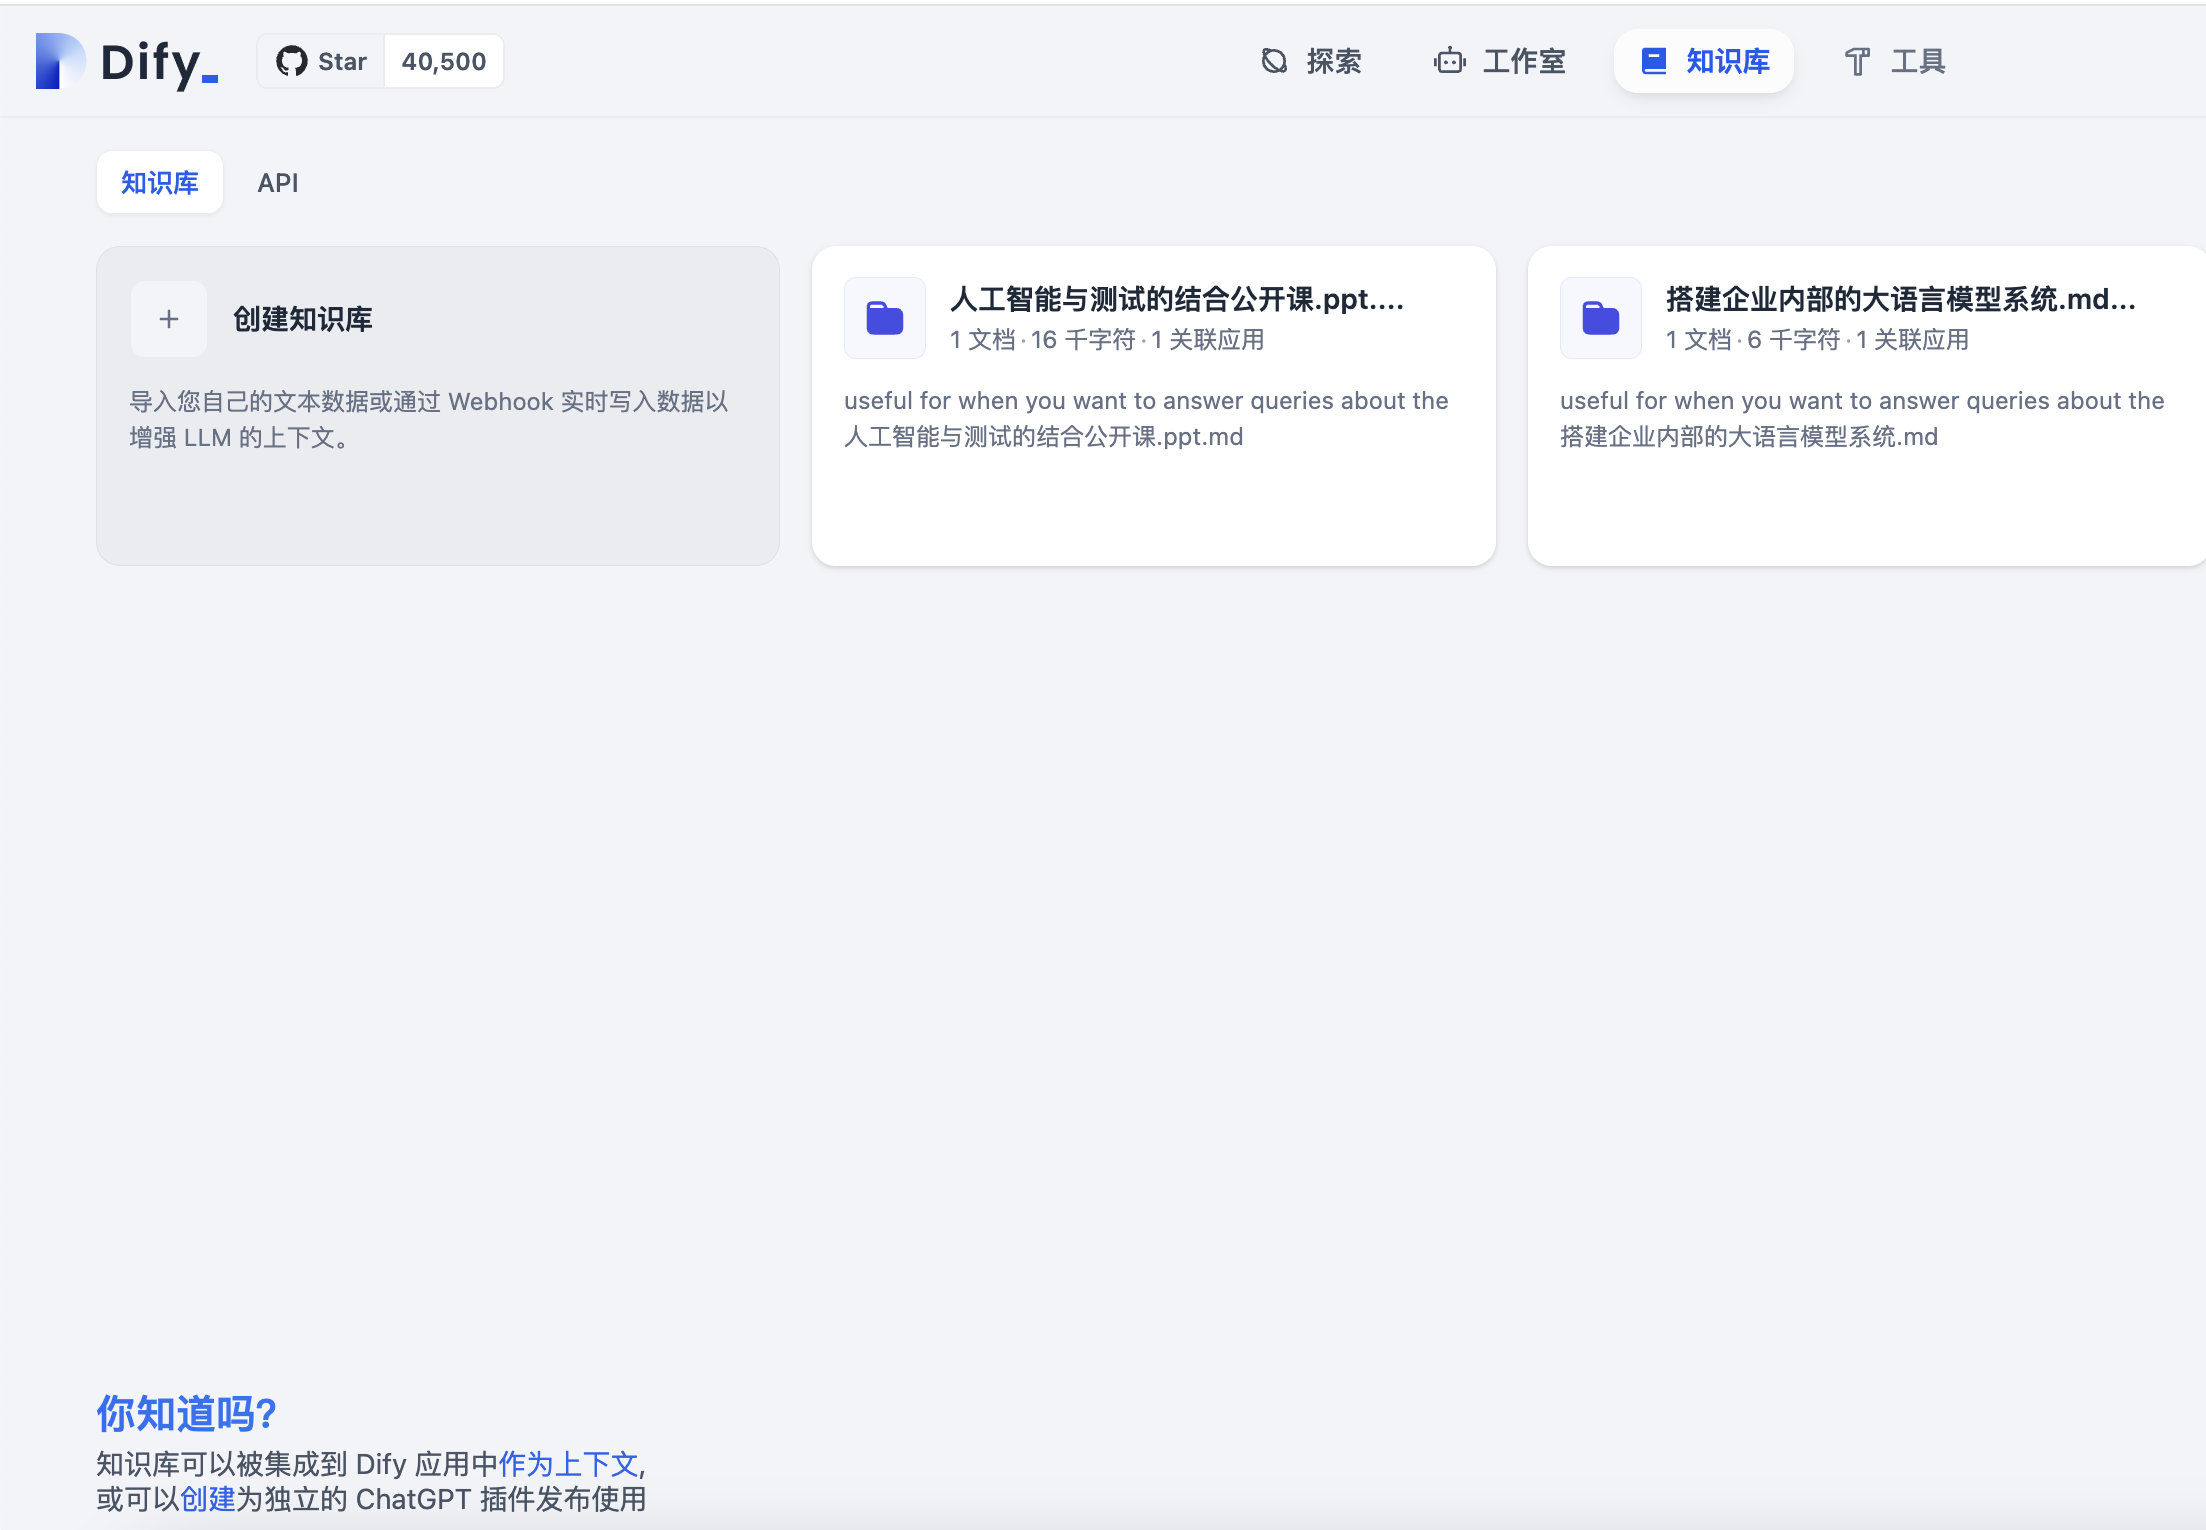Image resolution: width=2206 pixels, height=1530 pixels.
Task: Switch to the API tab
Action: pos(278,182)
